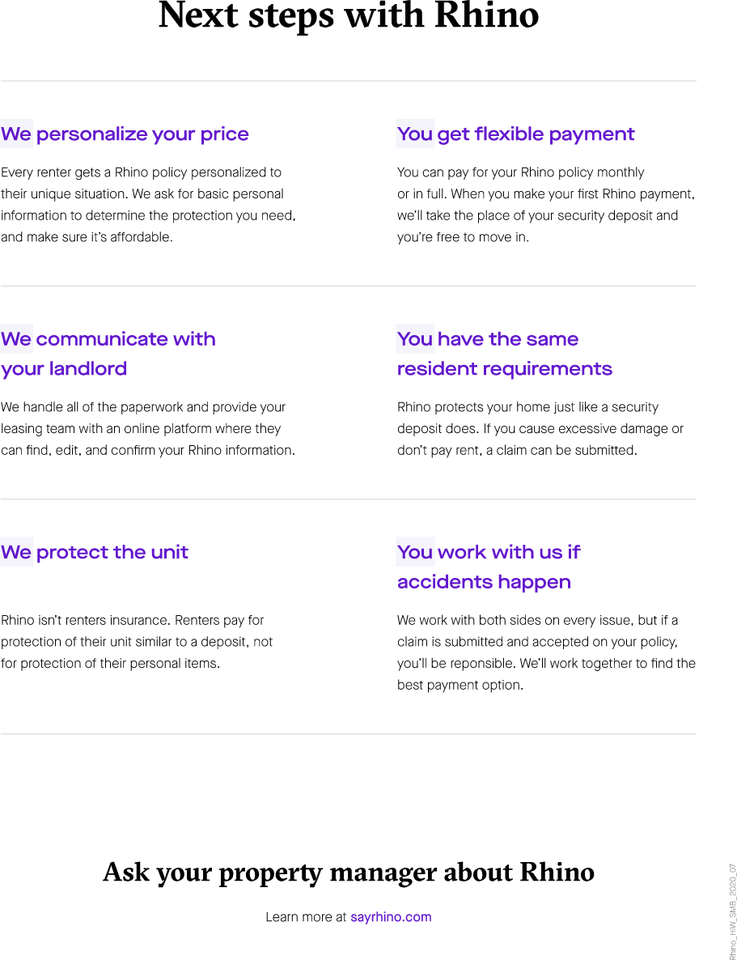737x960 pixels.
Task: Click 'You work with us if accidents happen' heading
Action: [x=488, y=567]
